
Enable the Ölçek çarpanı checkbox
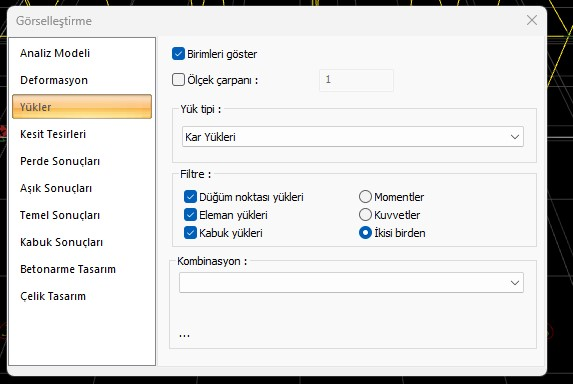[178, 80]
